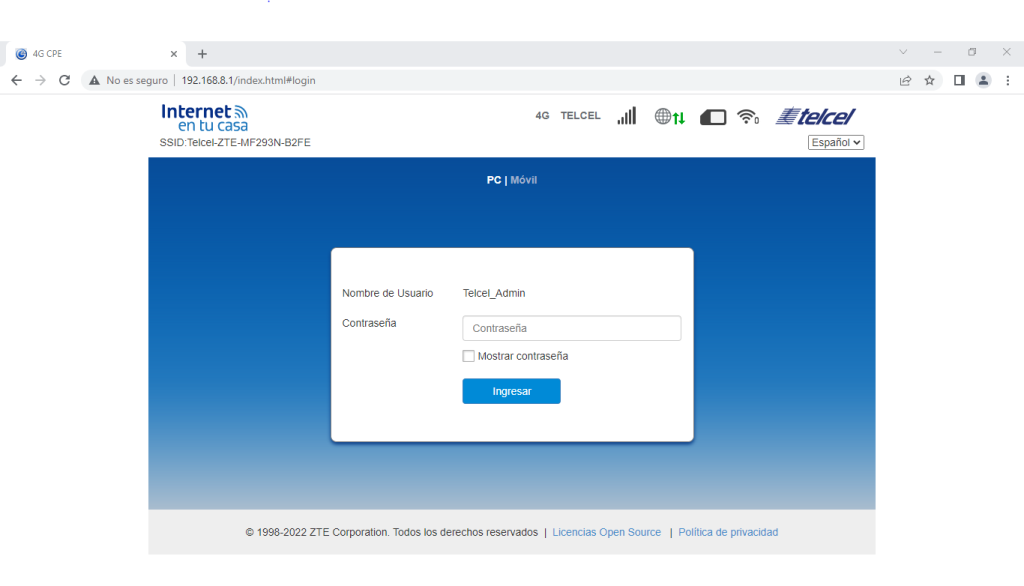1024x586 pixels.
Task: Click the Ingresar login button
Action: [x=511, y=391]
